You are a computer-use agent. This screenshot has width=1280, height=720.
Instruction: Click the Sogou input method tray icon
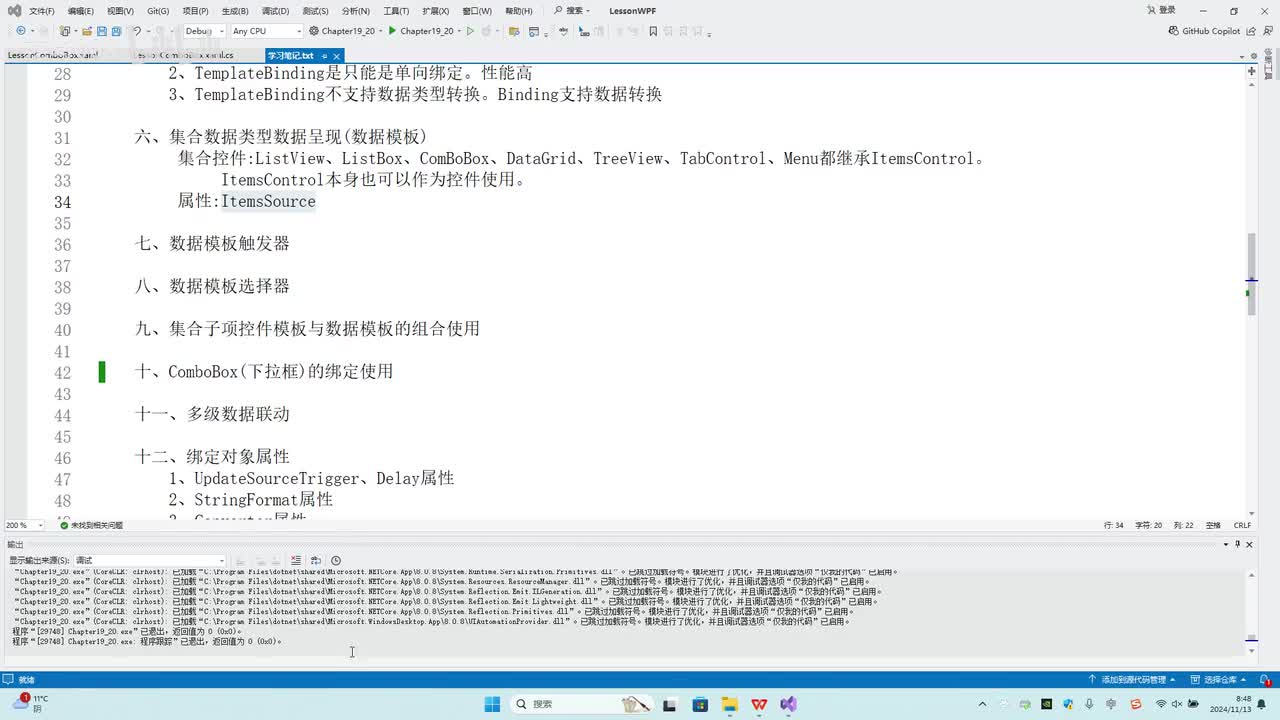pyautogui.click(x=1137, y=704)
